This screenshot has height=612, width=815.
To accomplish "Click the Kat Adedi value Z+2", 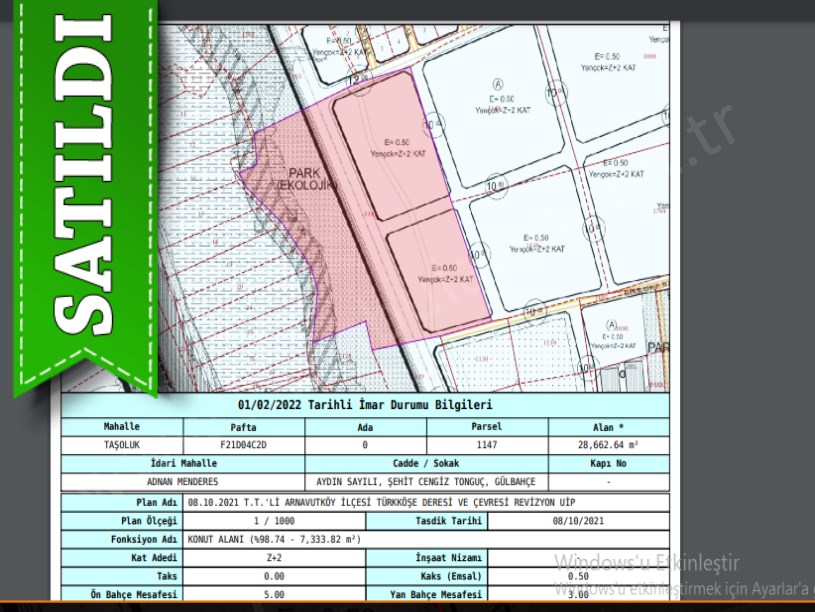I will tap(274, 558).
